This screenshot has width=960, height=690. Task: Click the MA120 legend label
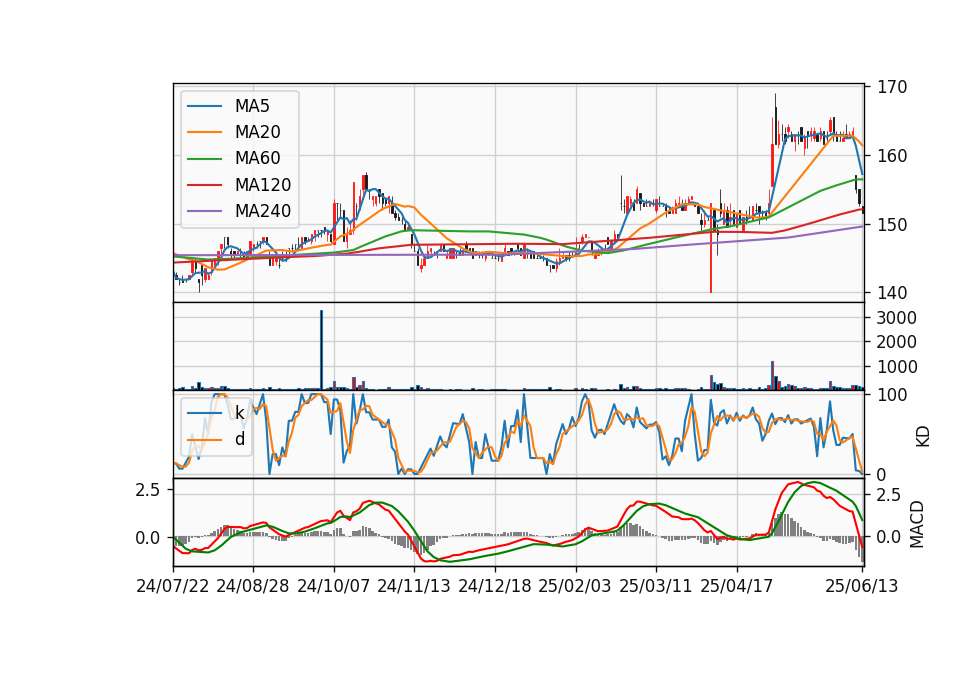263,185
